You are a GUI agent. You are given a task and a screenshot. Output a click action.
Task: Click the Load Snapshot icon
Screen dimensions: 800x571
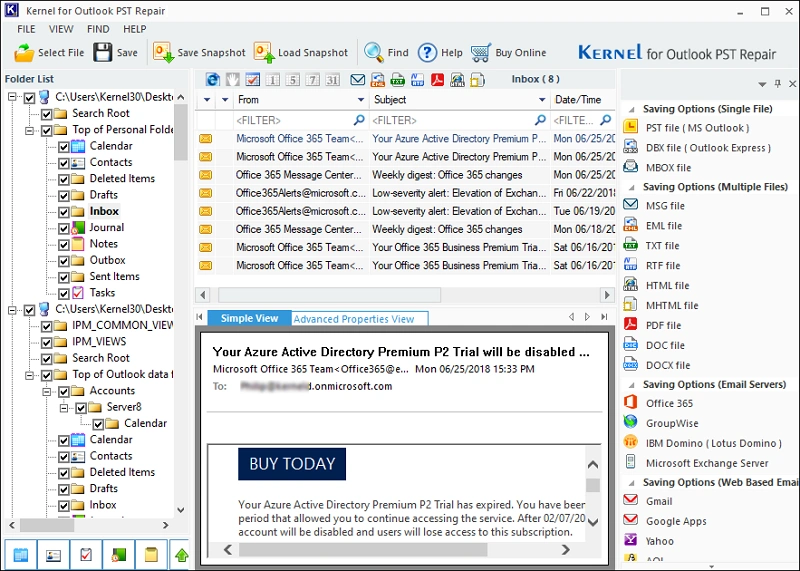click(264, 52)
